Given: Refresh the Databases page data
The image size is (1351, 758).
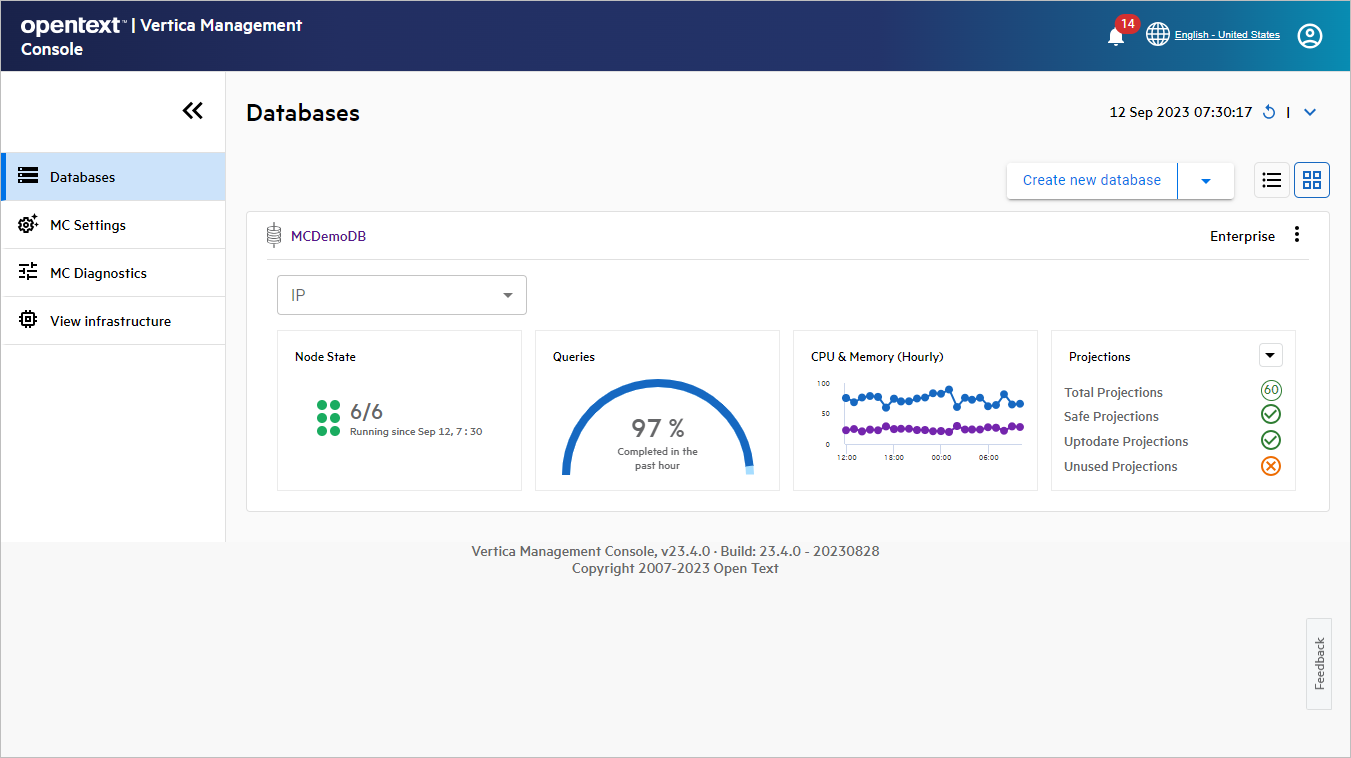Looking at the screenshot, I should 1269,112.
